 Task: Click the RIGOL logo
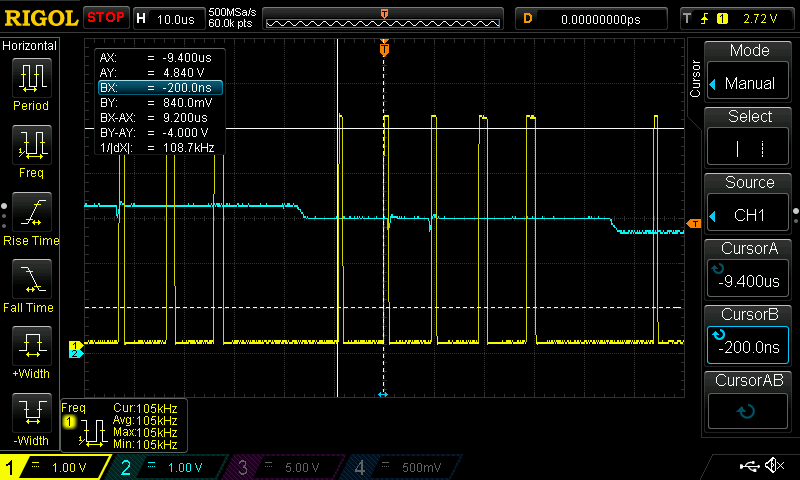[41, 18]
